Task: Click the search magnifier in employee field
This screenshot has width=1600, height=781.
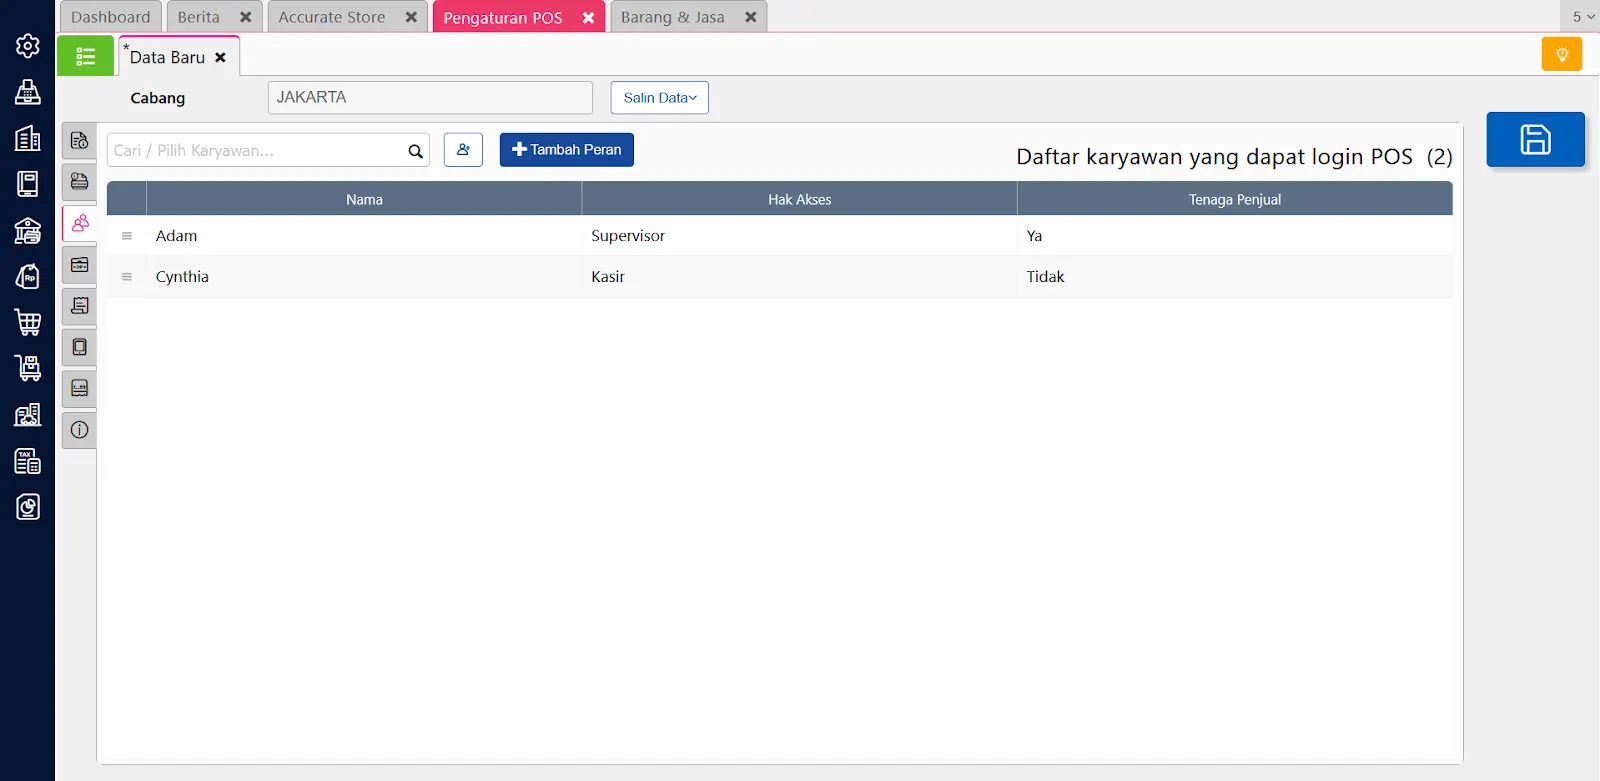Action: [415, 151]
